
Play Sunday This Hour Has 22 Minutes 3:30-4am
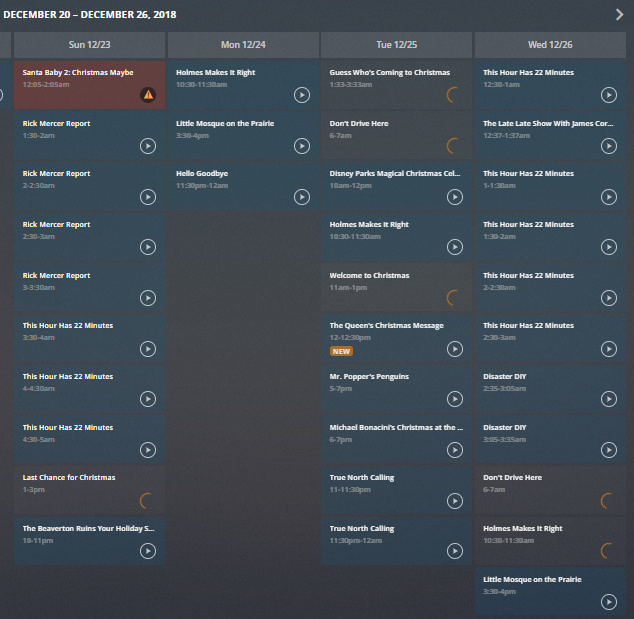[x=148, y=349]
